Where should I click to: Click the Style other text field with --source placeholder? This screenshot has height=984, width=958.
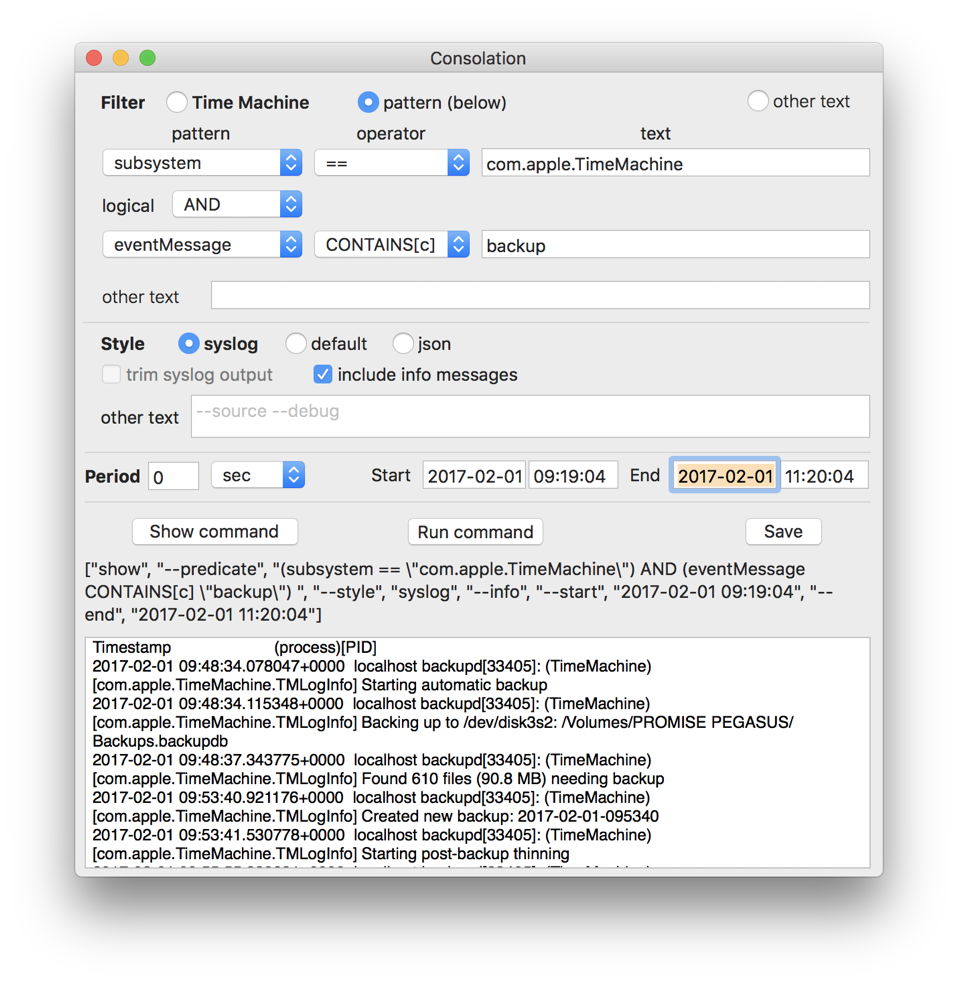530,416
